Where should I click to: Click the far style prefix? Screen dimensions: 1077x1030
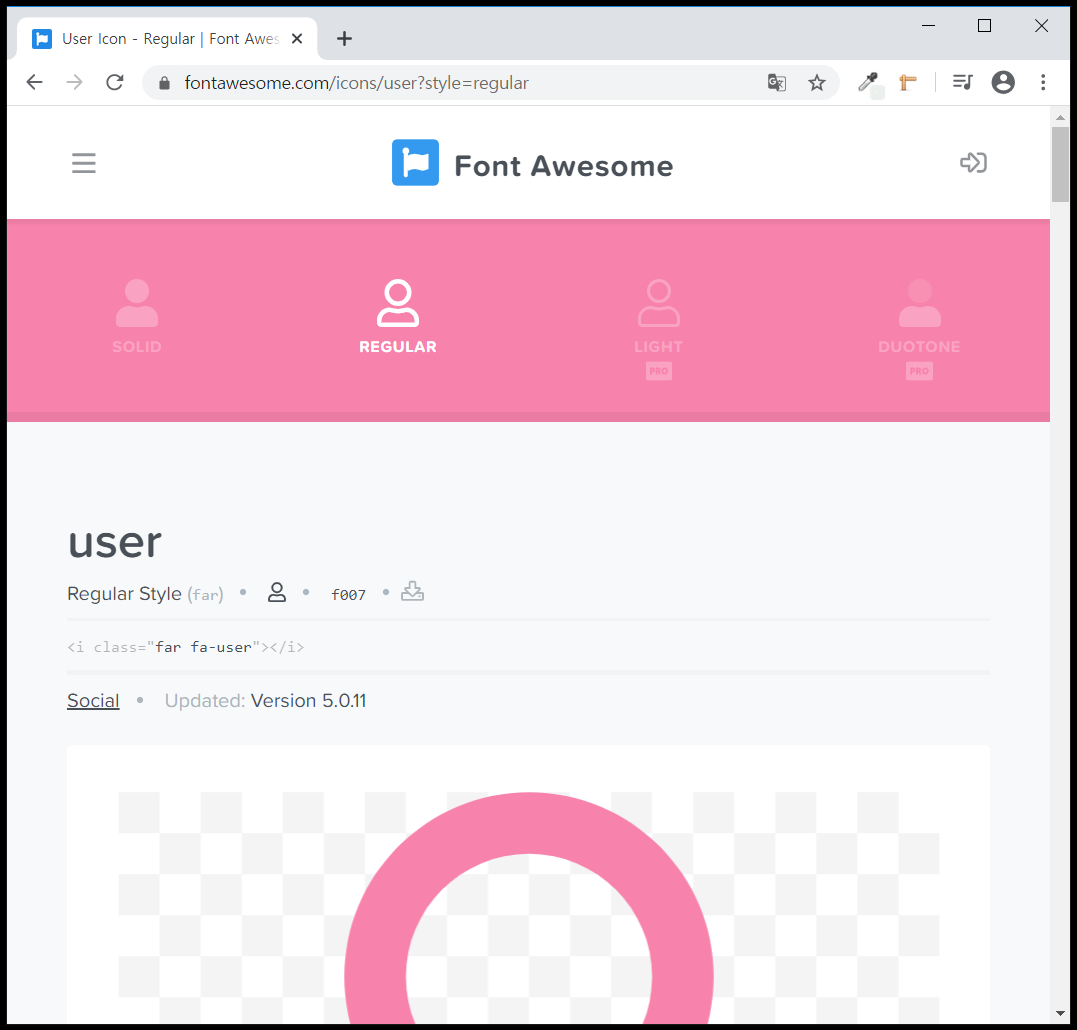coord(205,595)
